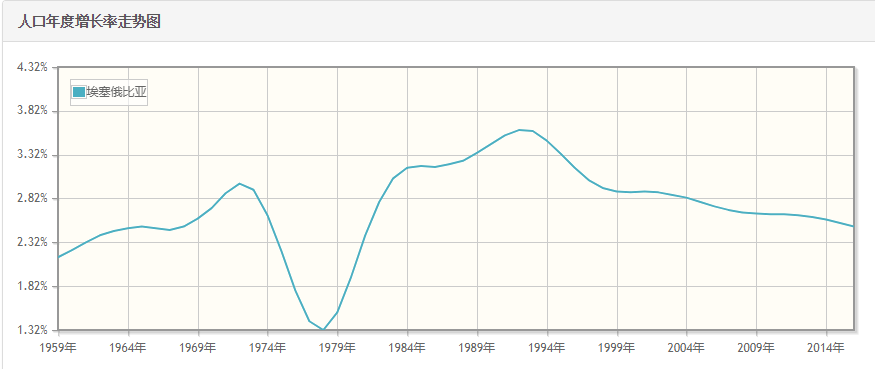The width and height of the screenshot is (875, 369).
Task: Select the 2014年 x-axis label
Action: (x=825, y=348)
